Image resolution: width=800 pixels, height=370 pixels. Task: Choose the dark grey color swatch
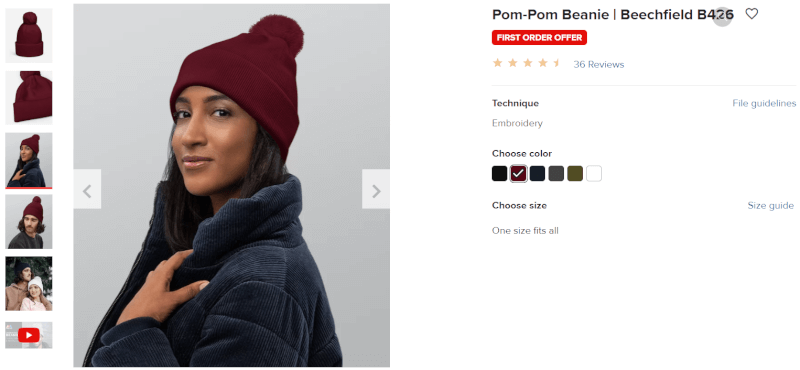coord(556,174)
